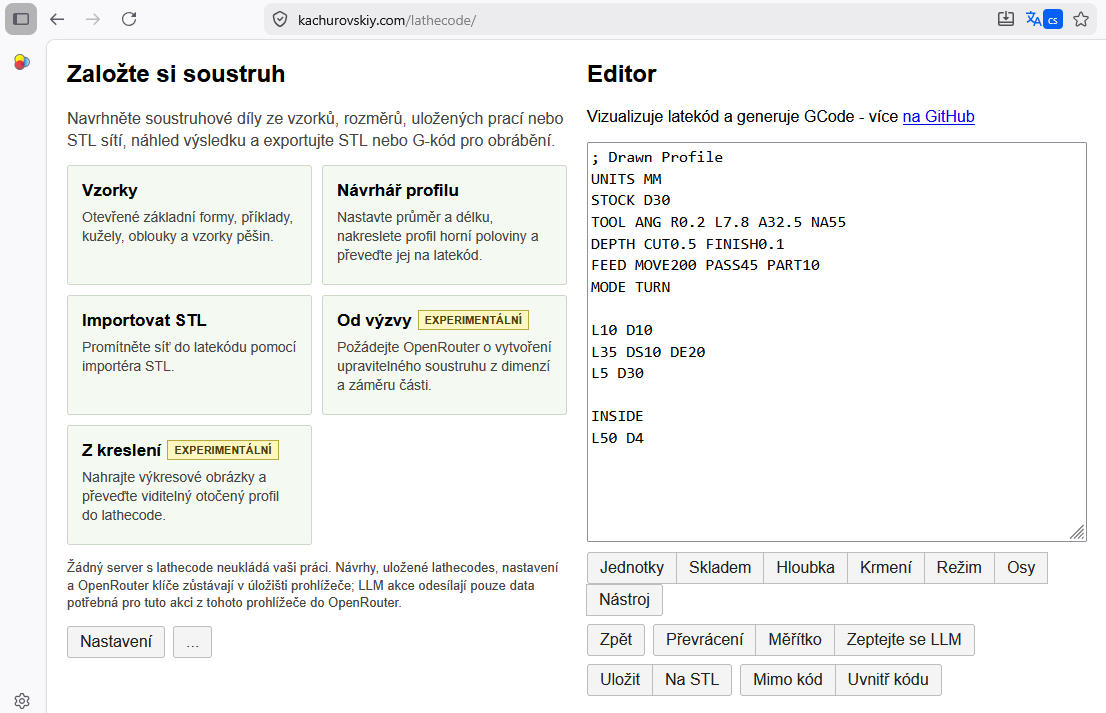
Task: Insert the Jednotky snippet button
Action: (632, 568)
